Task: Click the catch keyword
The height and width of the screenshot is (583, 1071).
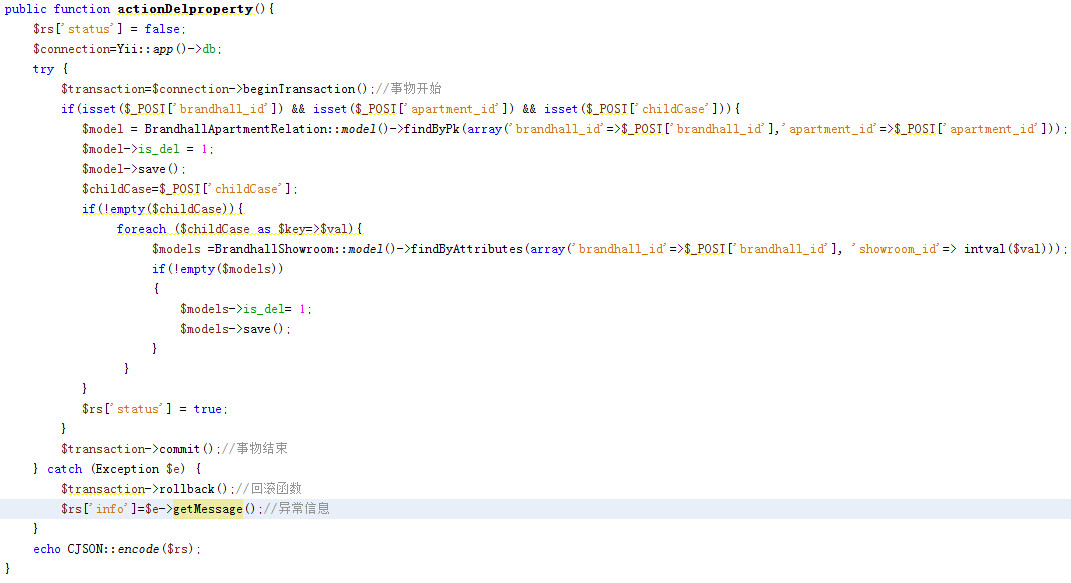Action: (65, 469)
